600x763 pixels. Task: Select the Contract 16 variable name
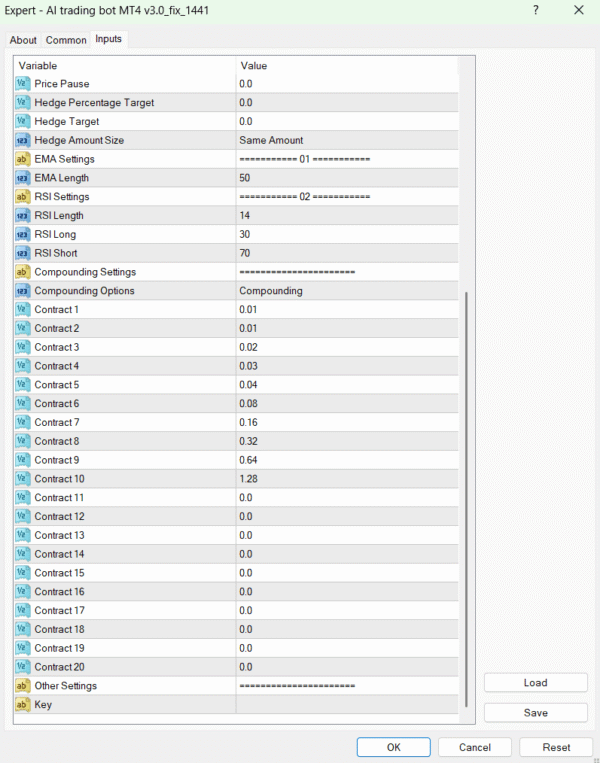(59, 592)
